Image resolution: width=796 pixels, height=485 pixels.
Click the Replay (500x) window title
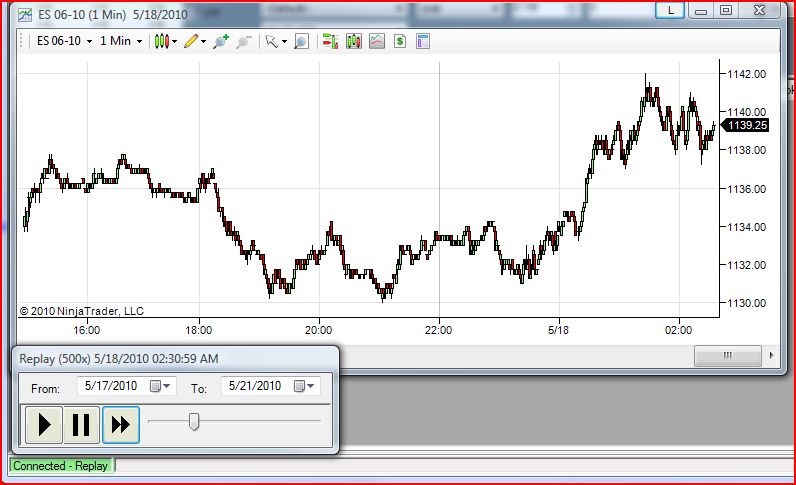pos(119,359)
